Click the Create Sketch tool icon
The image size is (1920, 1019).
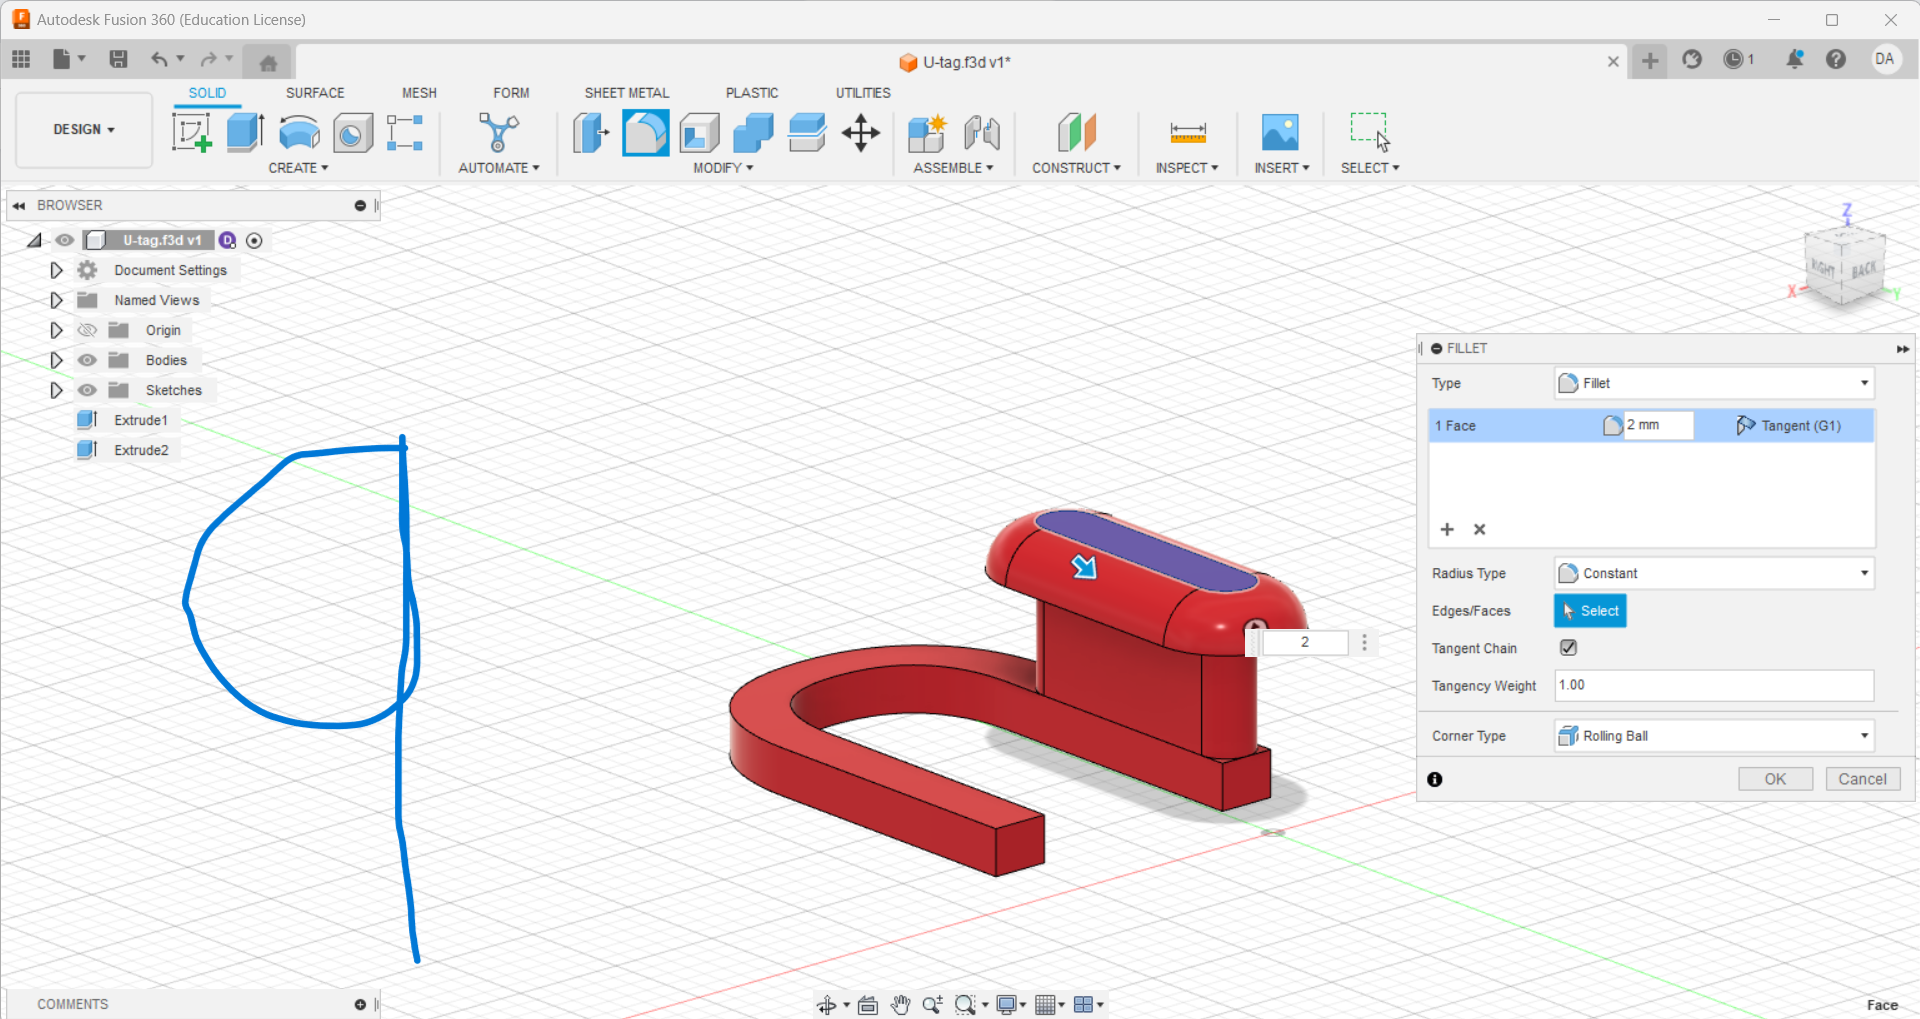191,132
